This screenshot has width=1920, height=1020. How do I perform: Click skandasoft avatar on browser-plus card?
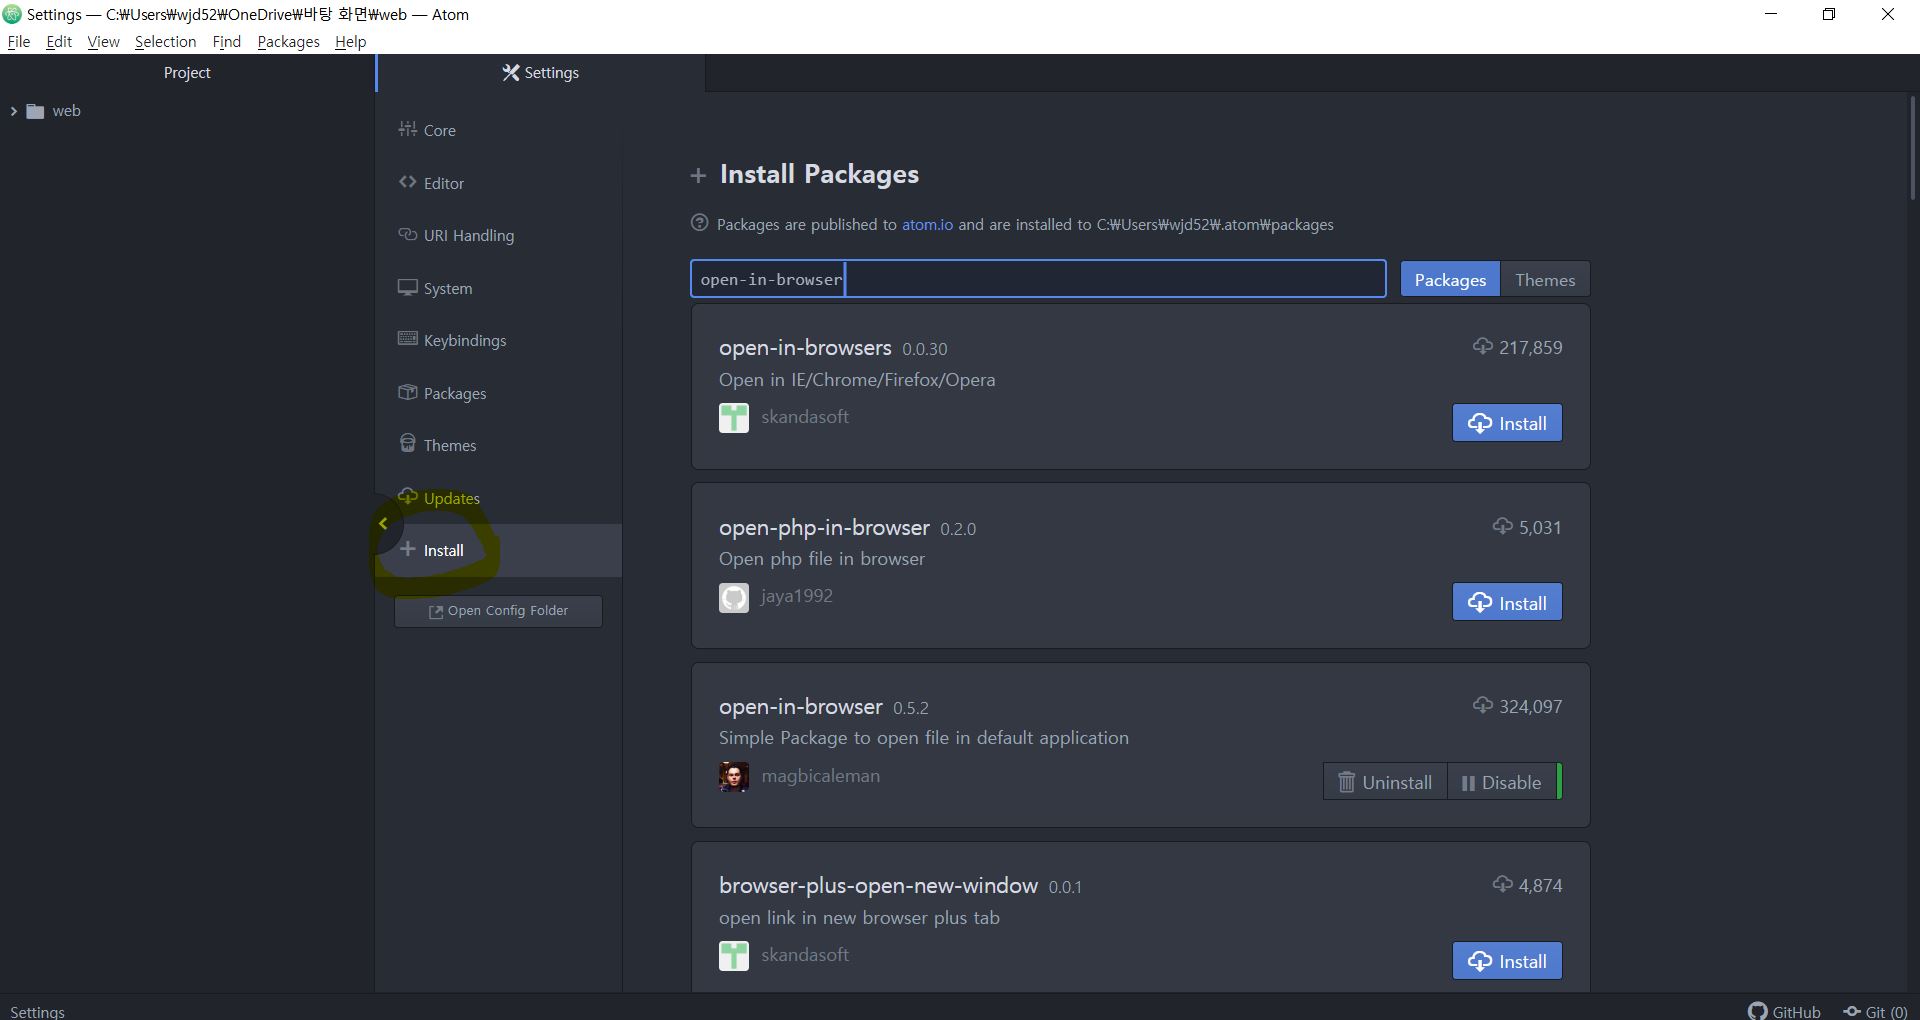point(734,956)
